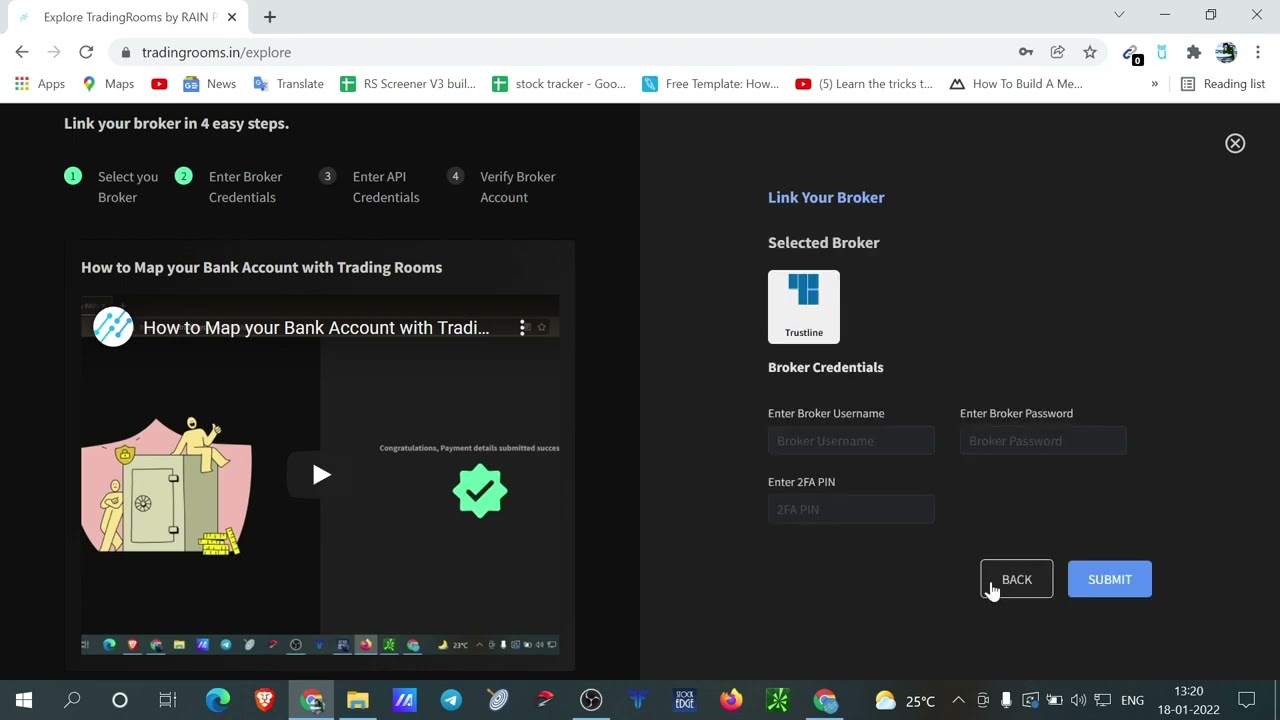Go to step 4 Verify Broker Account
Viewport: 1280px width, 720px height.
[x=502, y=187]
